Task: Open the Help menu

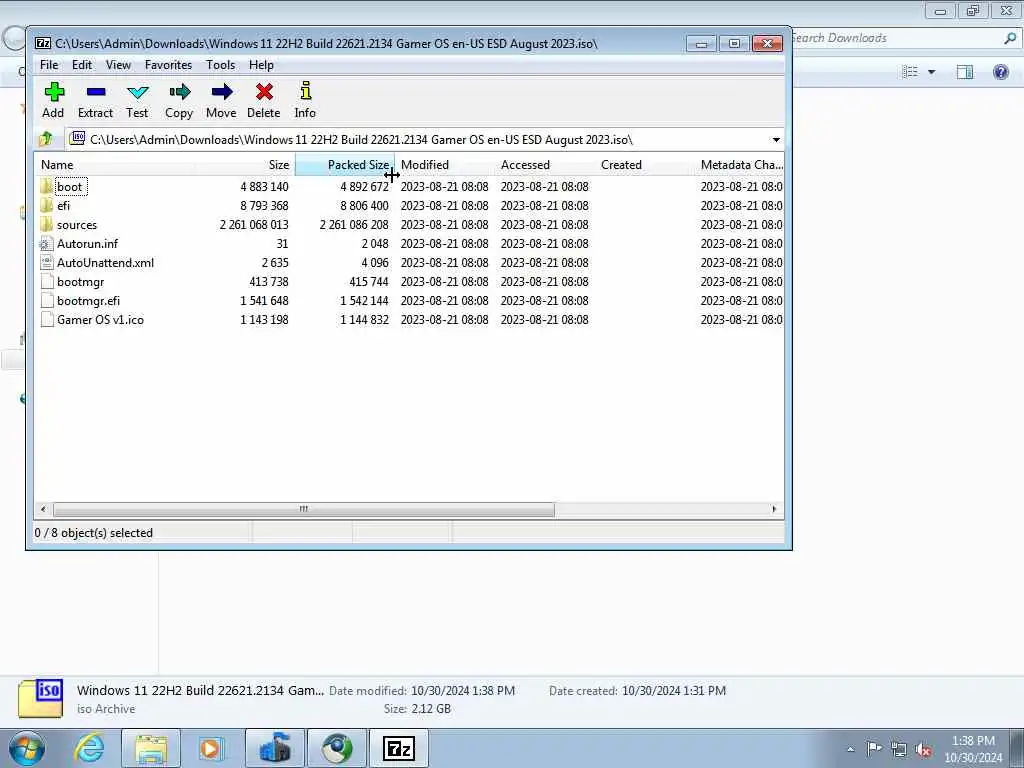Action: (261, 65)
